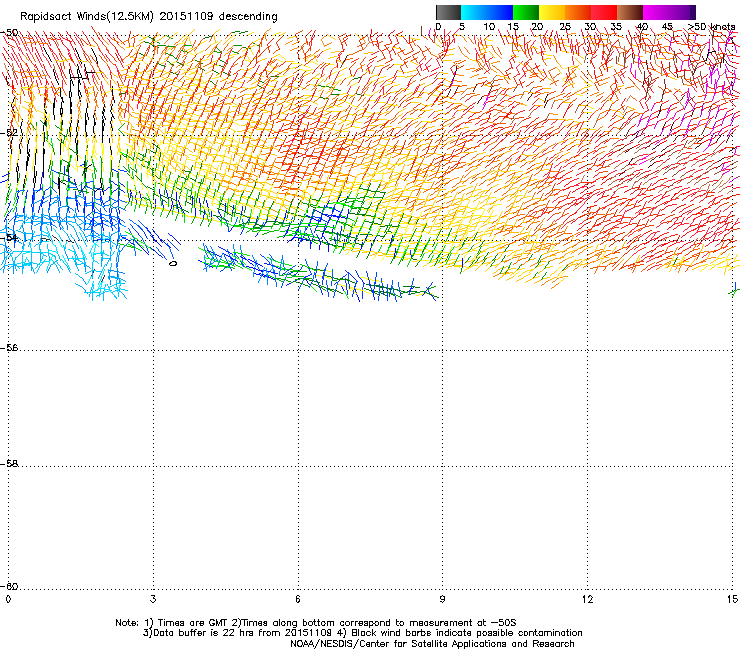
Task: Click the -52 latitude axis label
Action: tap(10, 133)
